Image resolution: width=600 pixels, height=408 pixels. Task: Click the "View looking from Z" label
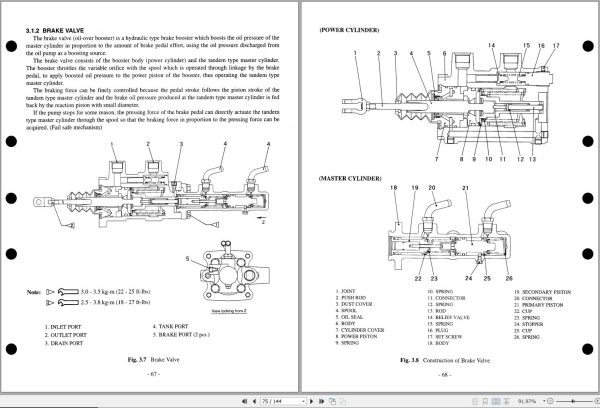(229, 311)
